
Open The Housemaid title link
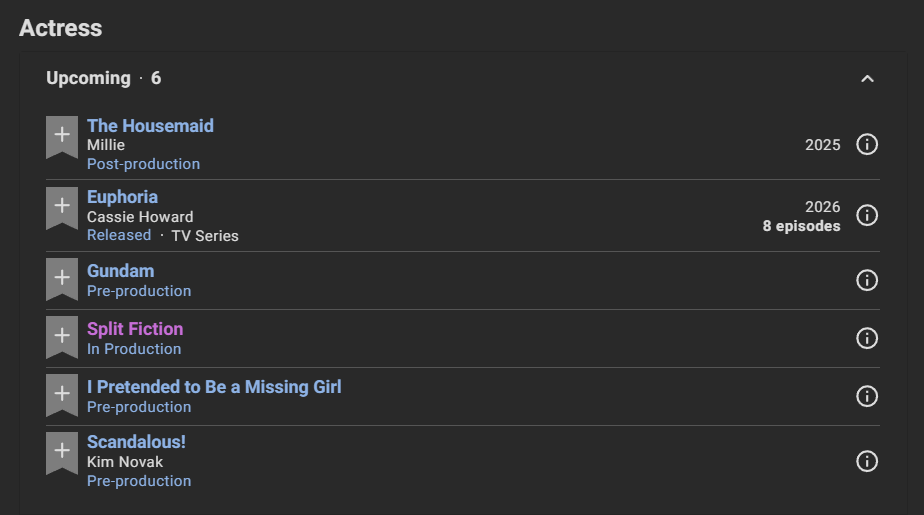150,126
